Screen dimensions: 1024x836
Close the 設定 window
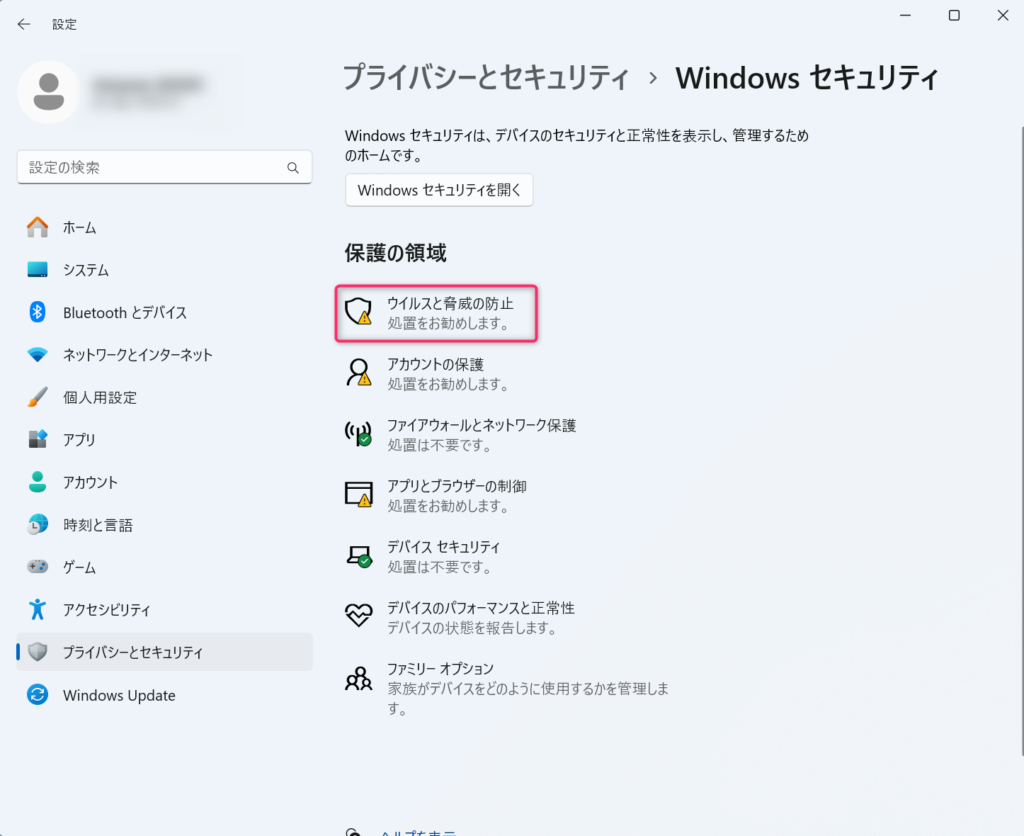tap(1003, 15)
